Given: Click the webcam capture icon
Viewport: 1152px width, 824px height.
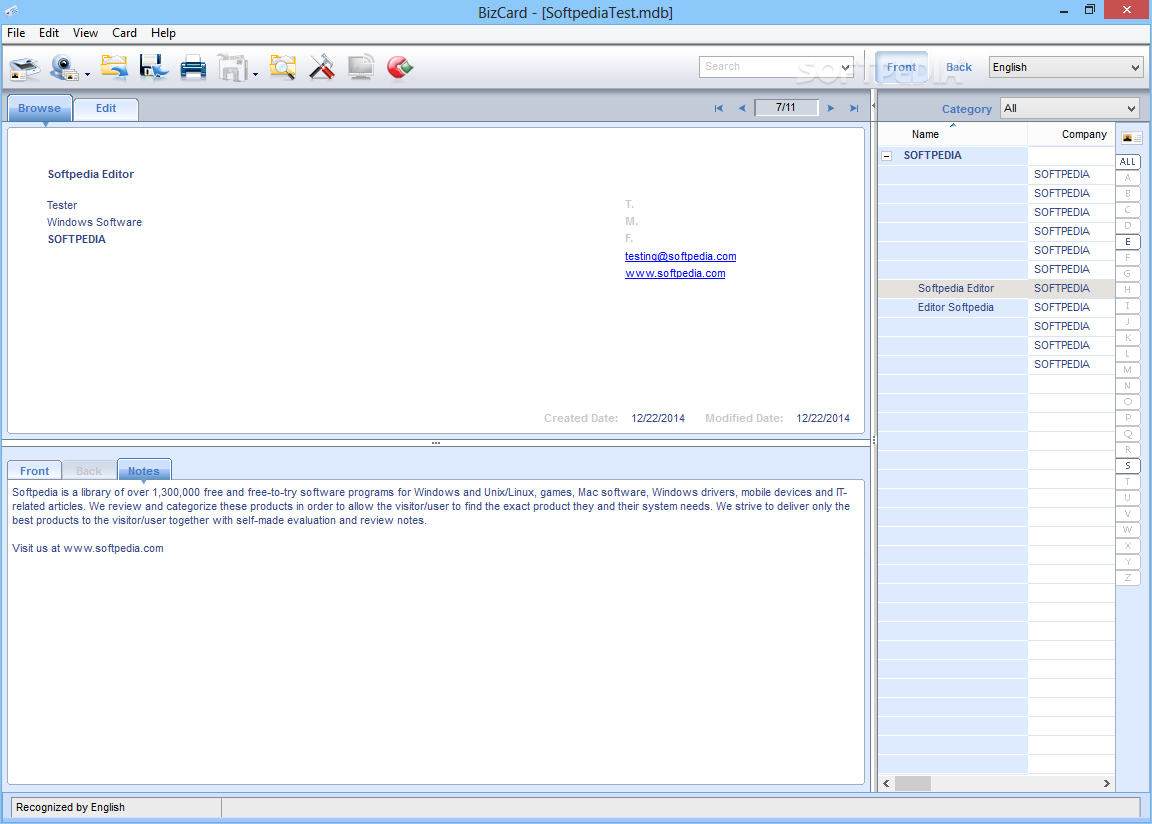Looking at the screenshot, I should point(65,68).
